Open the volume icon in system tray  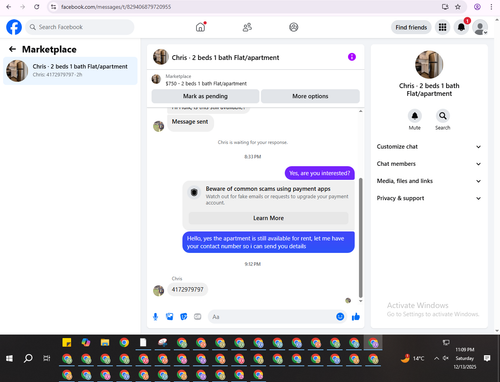tap(446, 358)
